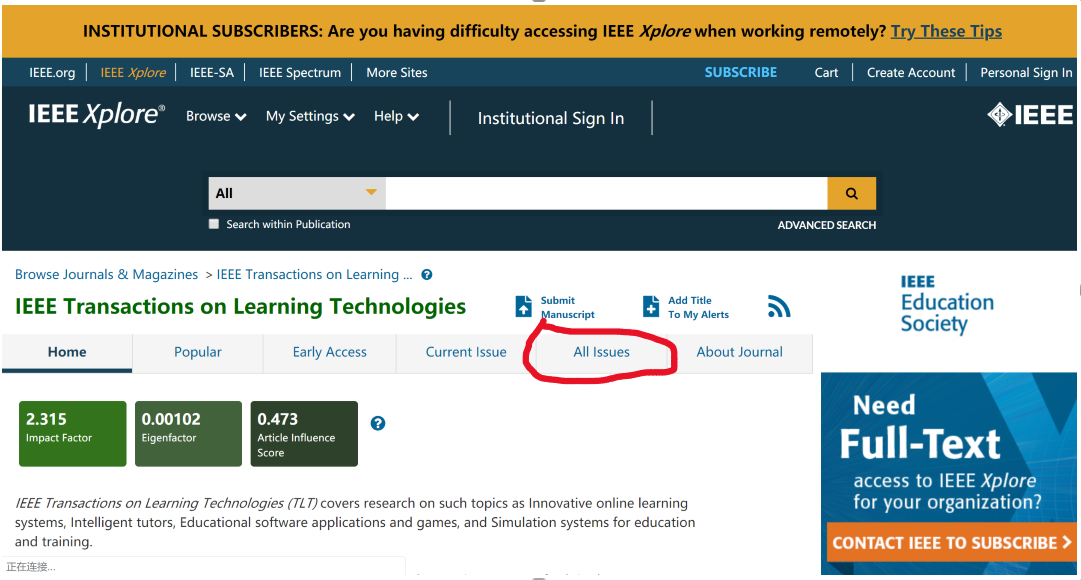The height and width of the screenshot is (580, 1081).
Task: Click the IEEE Education Society logo
Action: click(947, 304)
